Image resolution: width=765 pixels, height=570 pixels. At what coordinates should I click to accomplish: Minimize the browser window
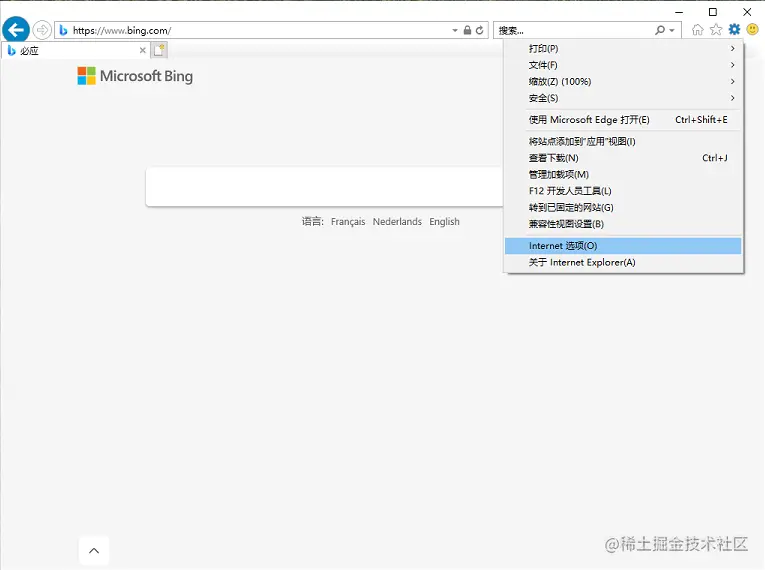(679, 12)
